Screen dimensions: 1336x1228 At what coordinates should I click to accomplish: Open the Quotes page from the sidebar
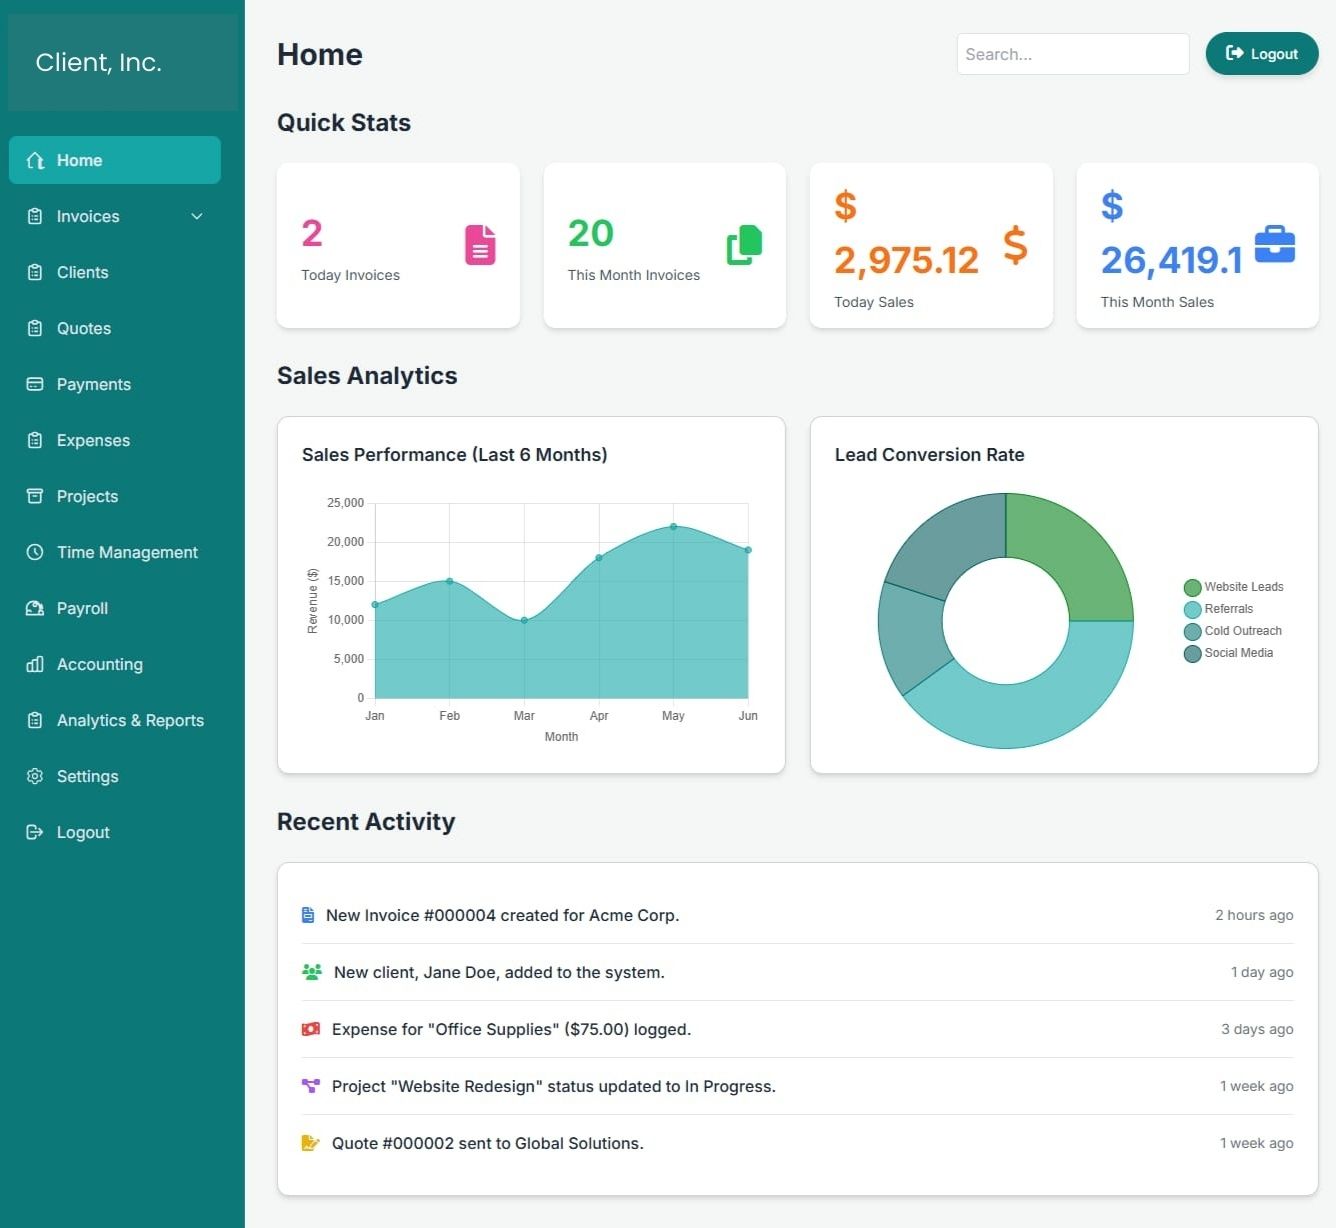(x=83, y=328)
